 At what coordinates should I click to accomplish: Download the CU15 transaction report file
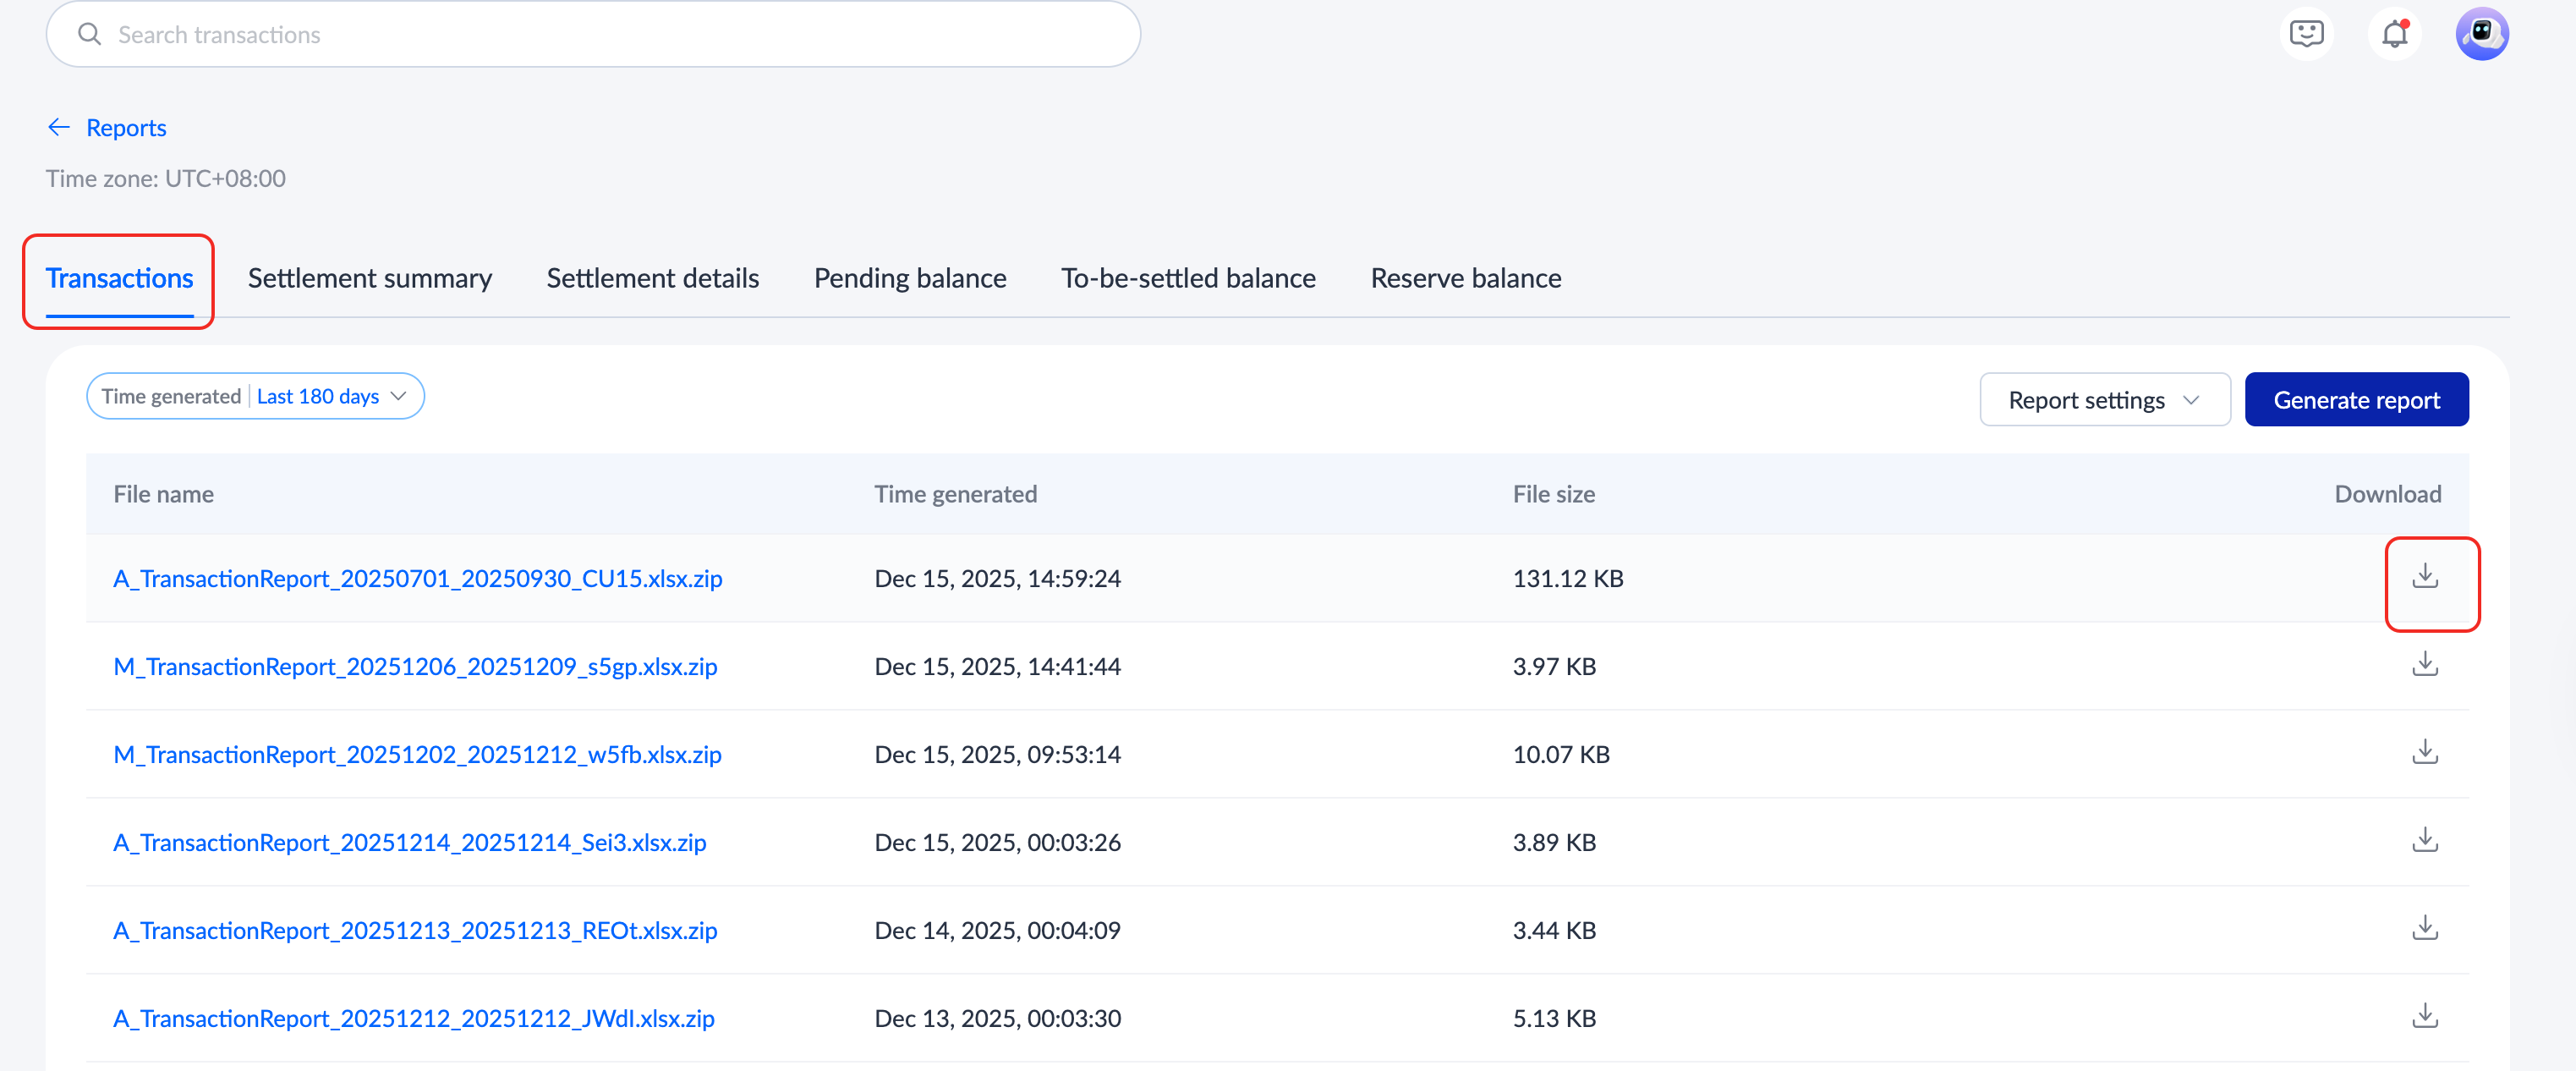click(x=2424, y=577)
